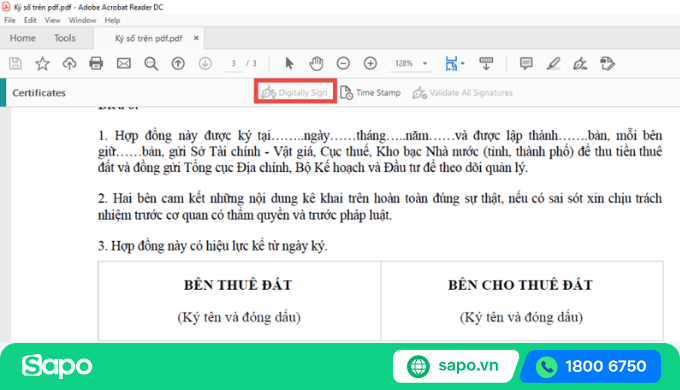Zoom in with the plus icon
This screenshot has height=390, width=680.
click(x=370, y=64)
